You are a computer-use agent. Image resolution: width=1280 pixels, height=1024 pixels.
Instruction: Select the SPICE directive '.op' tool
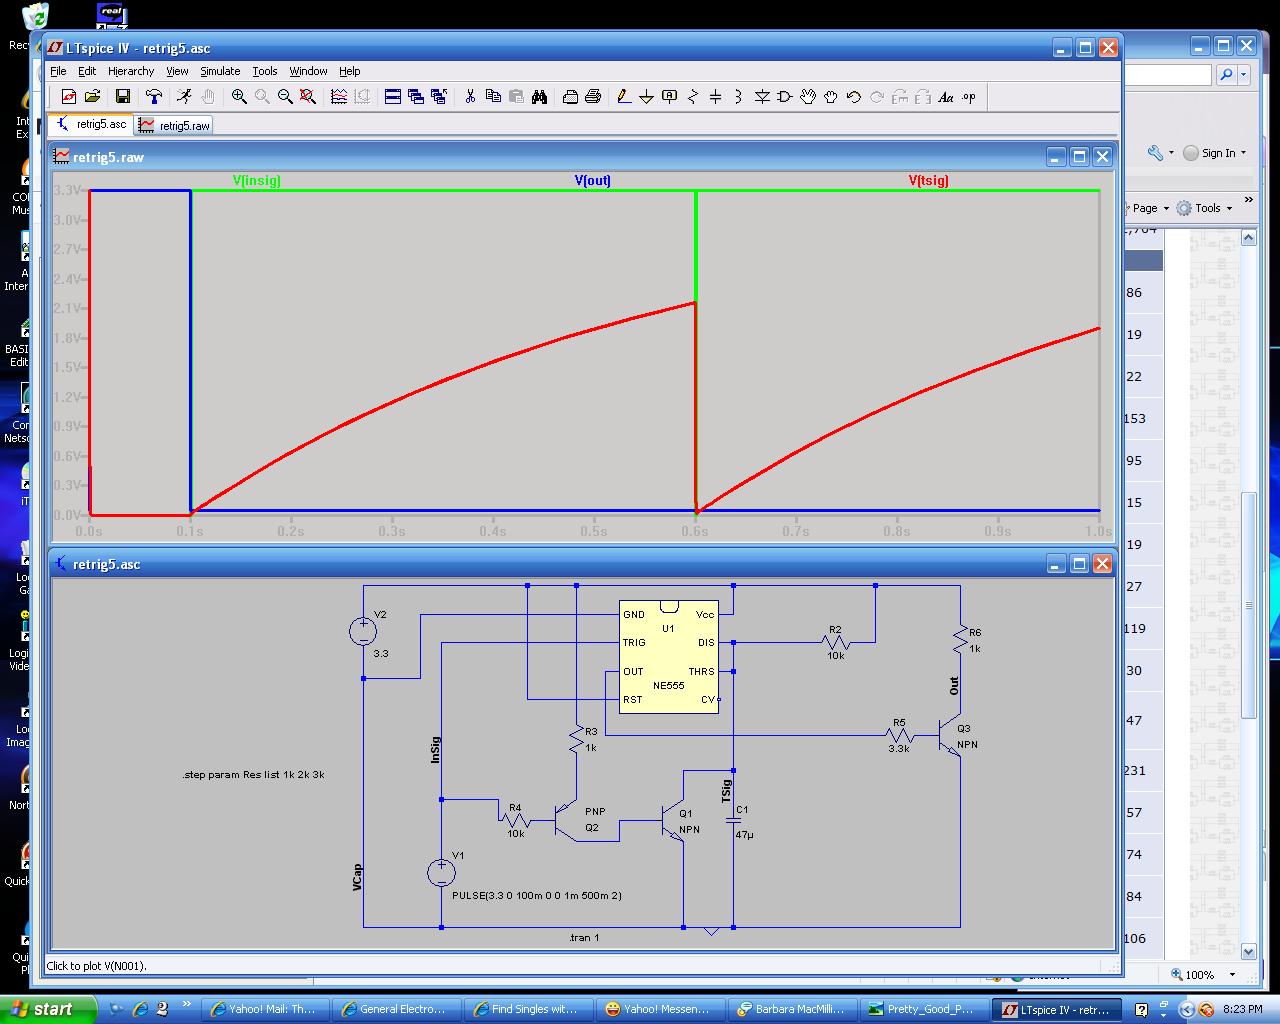coord(969,97)
